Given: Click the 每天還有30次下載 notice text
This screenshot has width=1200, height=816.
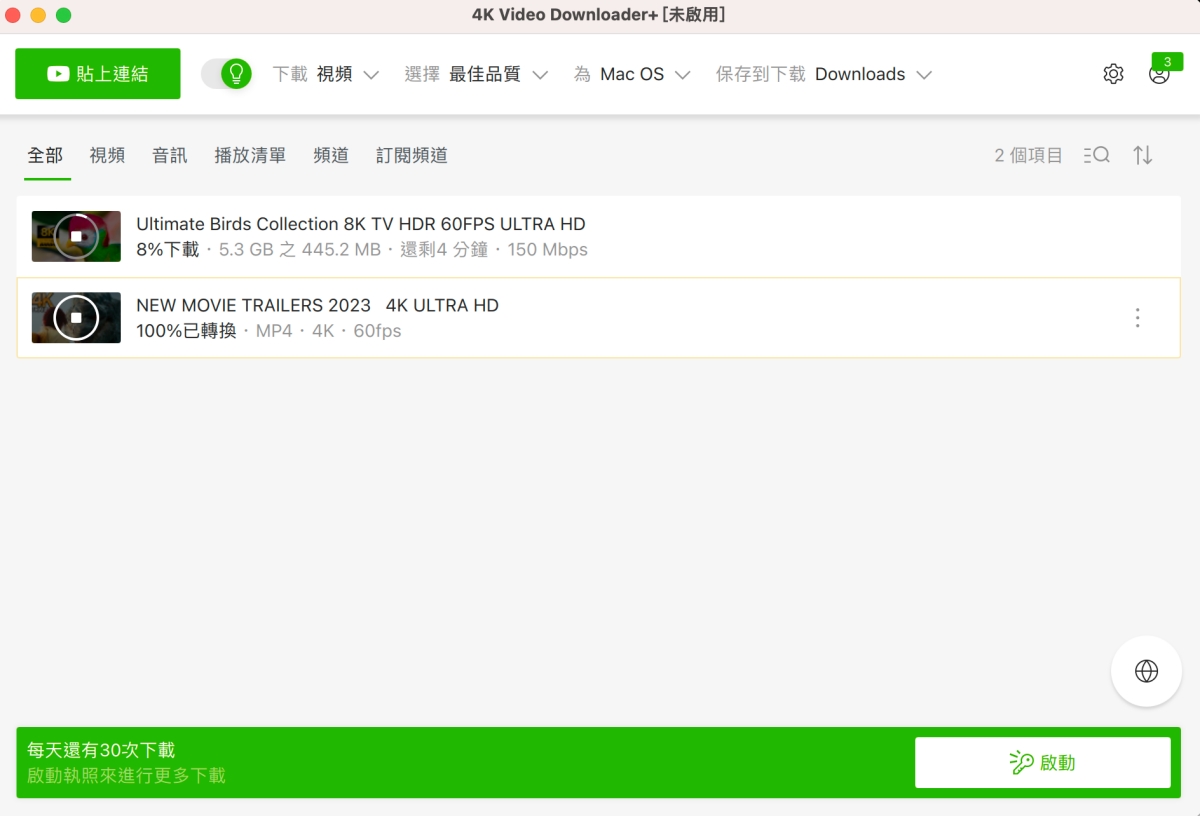Looking at the screenshot, I should point(101,750).
